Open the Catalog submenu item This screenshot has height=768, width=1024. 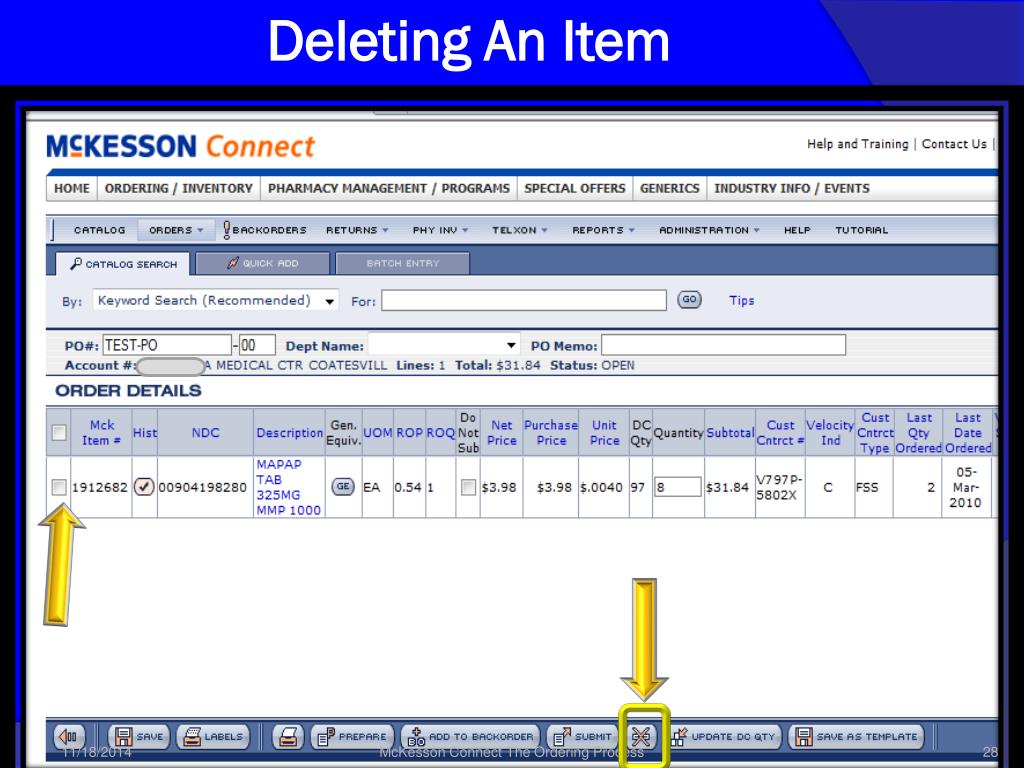pos(99,230)
